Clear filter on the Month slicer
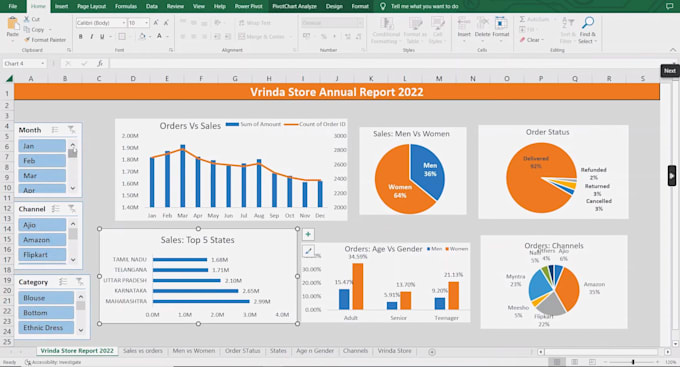 [x=71, y=130]
